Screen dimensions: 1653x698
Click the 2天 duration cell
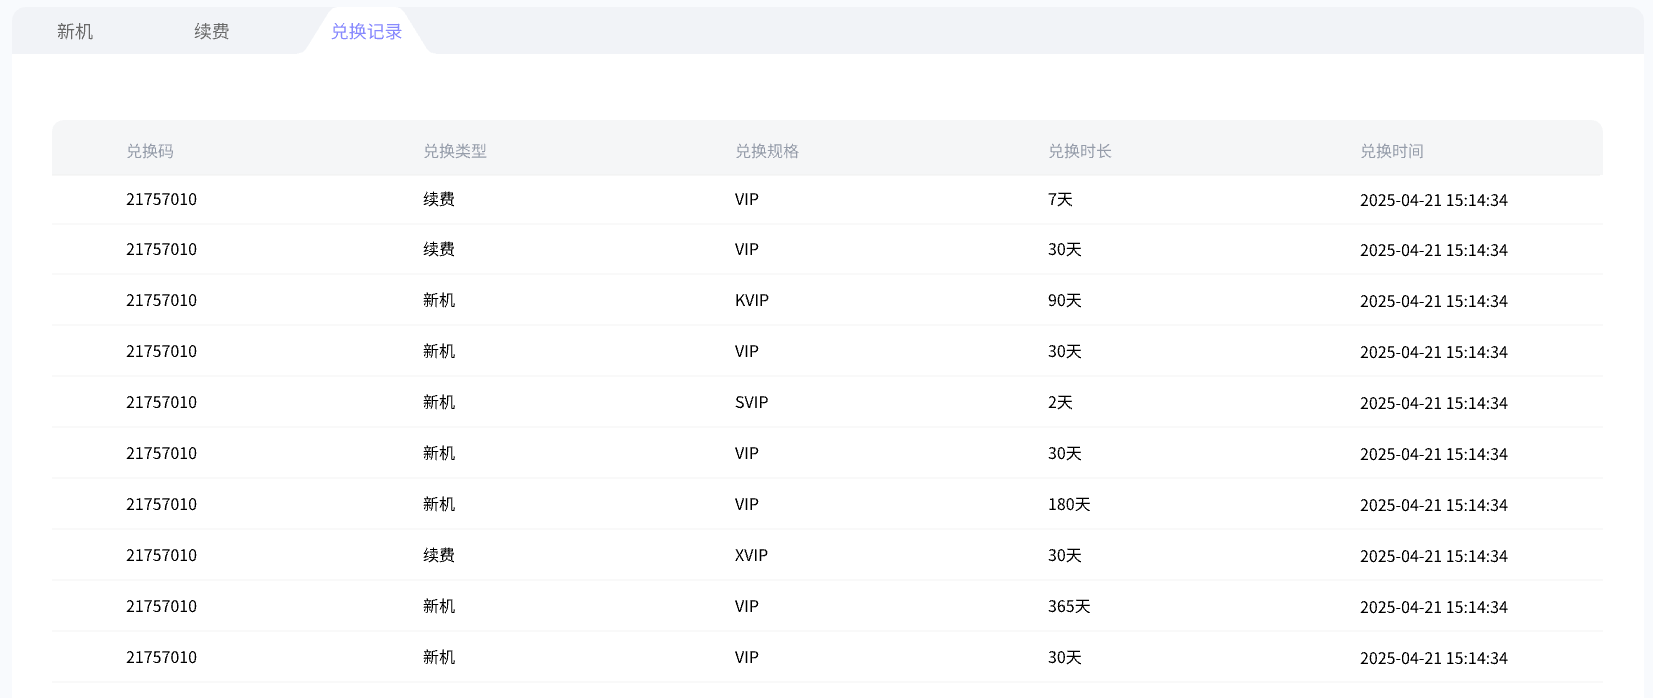click(1060, 403)
